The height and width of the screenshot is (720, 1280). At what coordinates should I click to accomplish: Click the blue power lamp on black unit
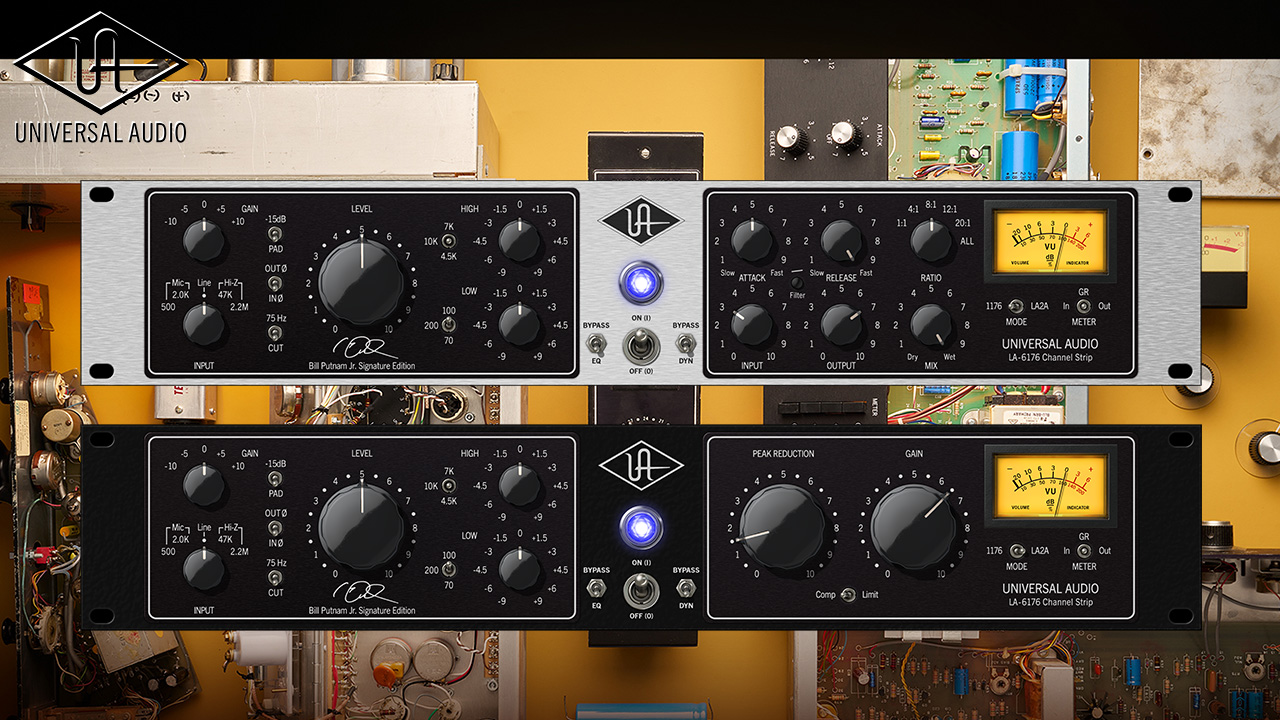641,527
